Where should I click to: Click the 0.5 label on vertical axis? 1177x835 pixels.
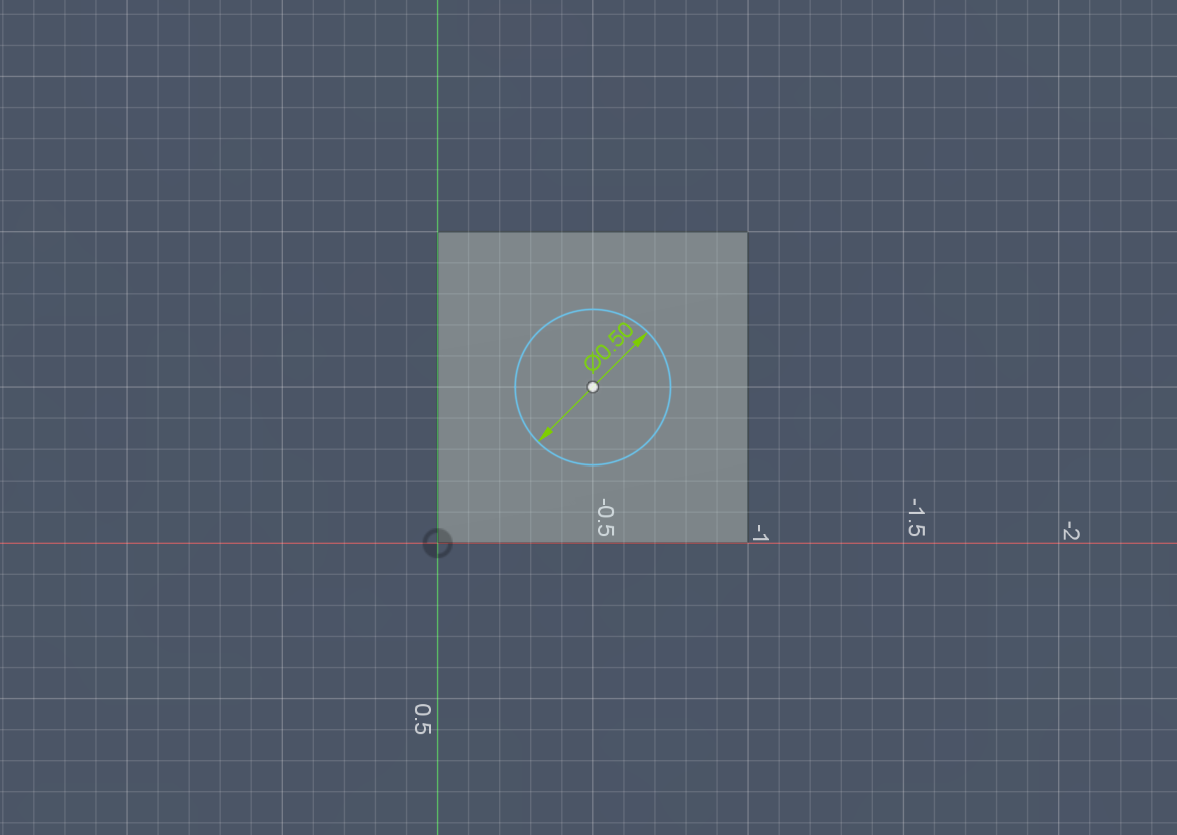423,718
